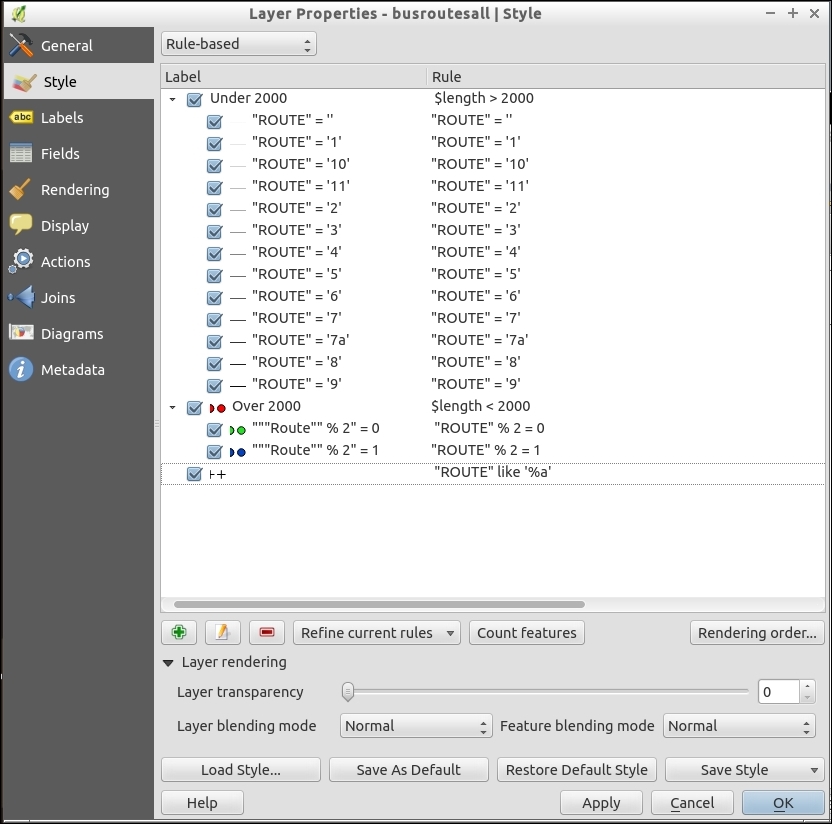The height and width of the screenshot is (824, 832).
Task: Click the green plus add rule icon
Action: pyautogui.click(x=179, y=632)
